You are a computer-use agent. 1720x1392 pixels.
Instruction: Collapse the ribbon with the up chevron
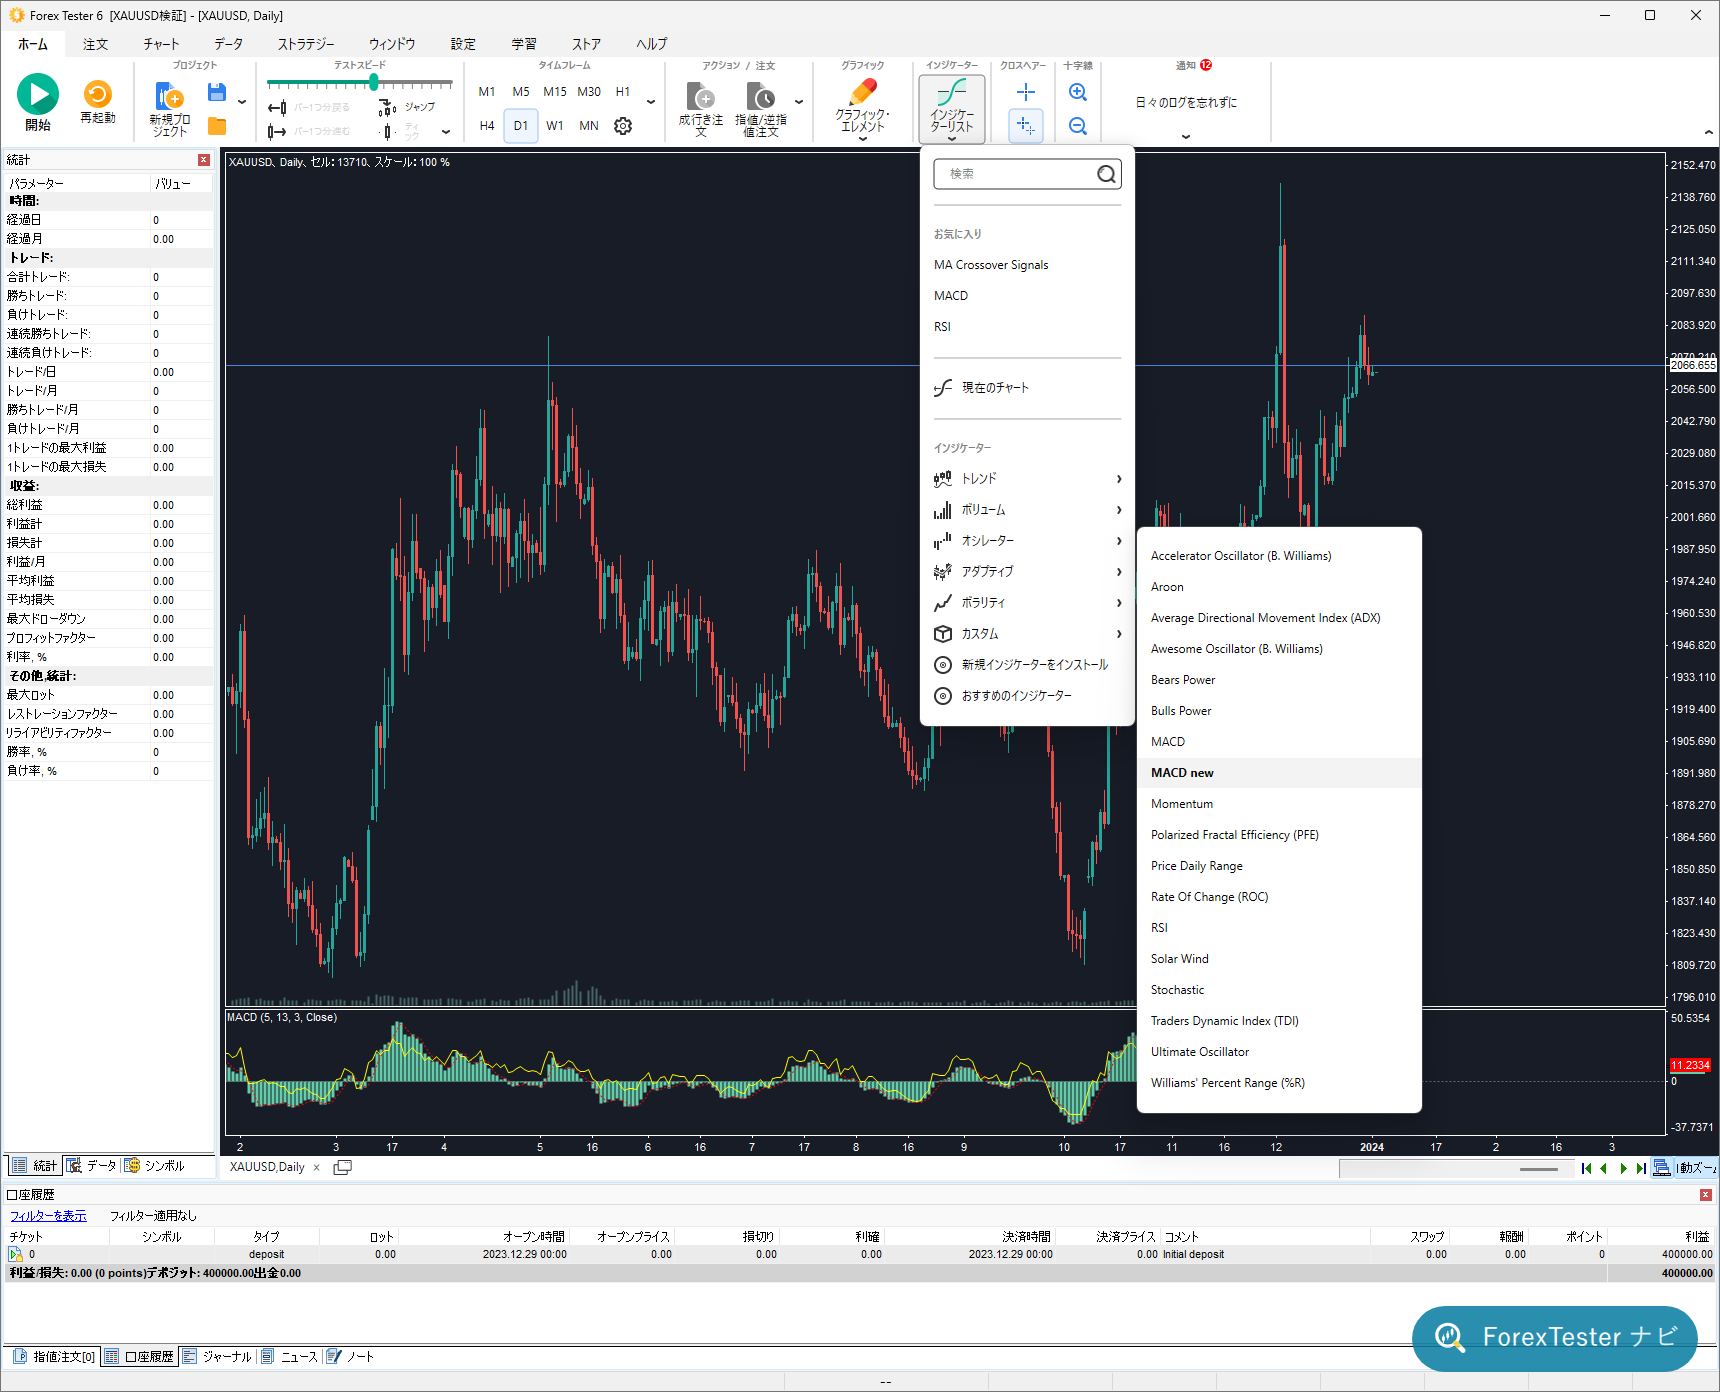point(1708,133)
